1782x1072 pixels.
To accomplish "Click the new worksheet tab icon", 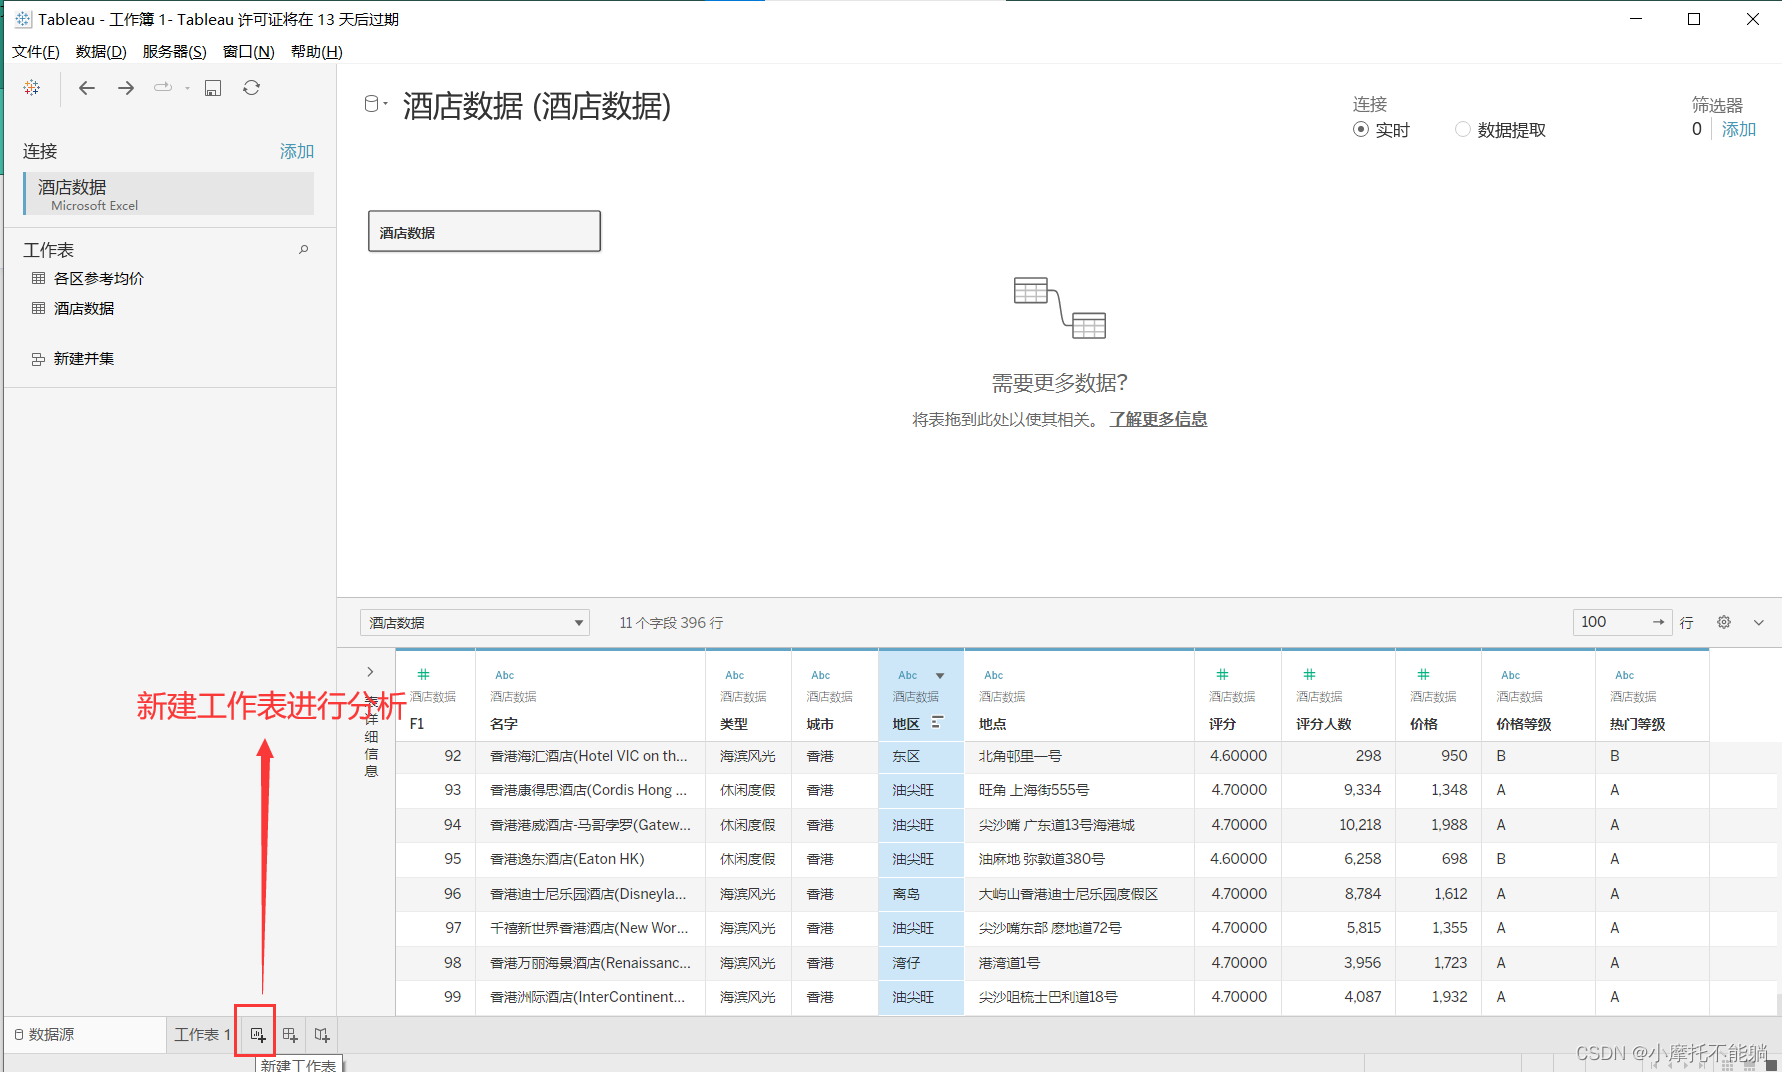I will (x=258, y=1035).
